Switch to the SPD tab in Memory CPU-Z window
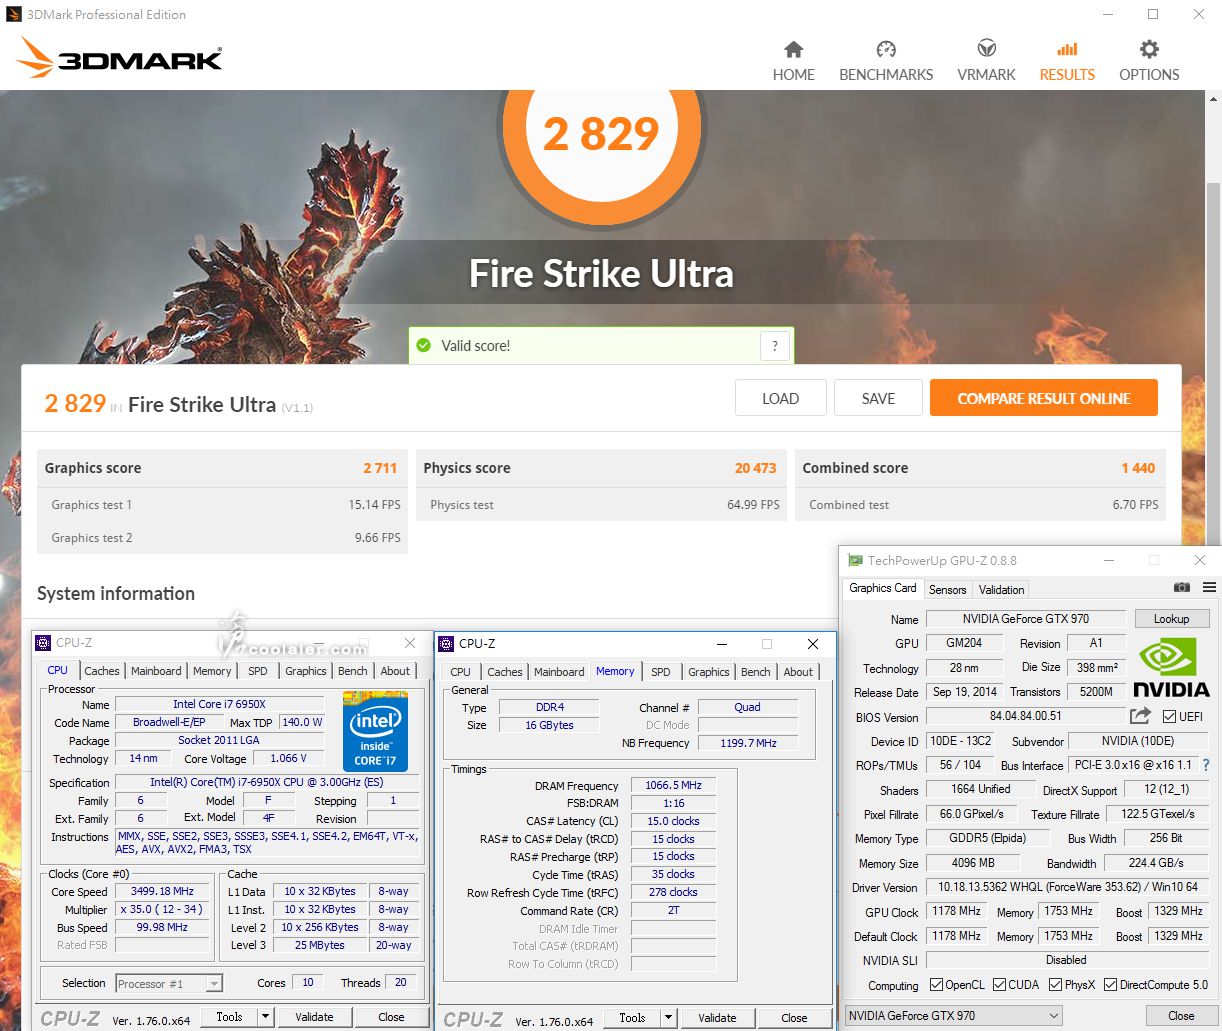The height and width of the screenshot is (1031, 1222). pos(660,672)
